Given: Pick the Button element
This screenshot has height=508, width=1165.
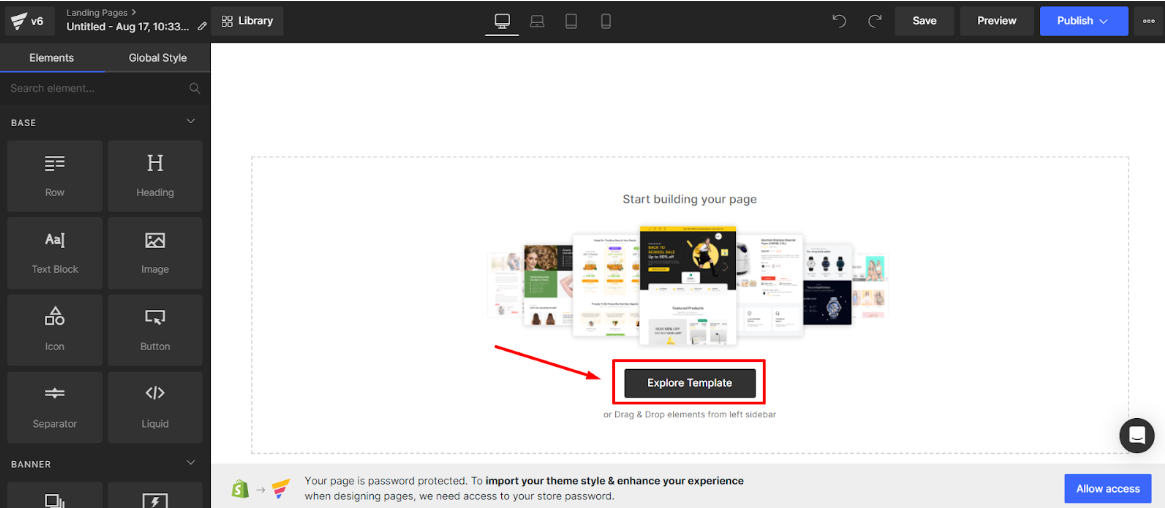Looking at the screenshot, I should click(x=155, y=330).
